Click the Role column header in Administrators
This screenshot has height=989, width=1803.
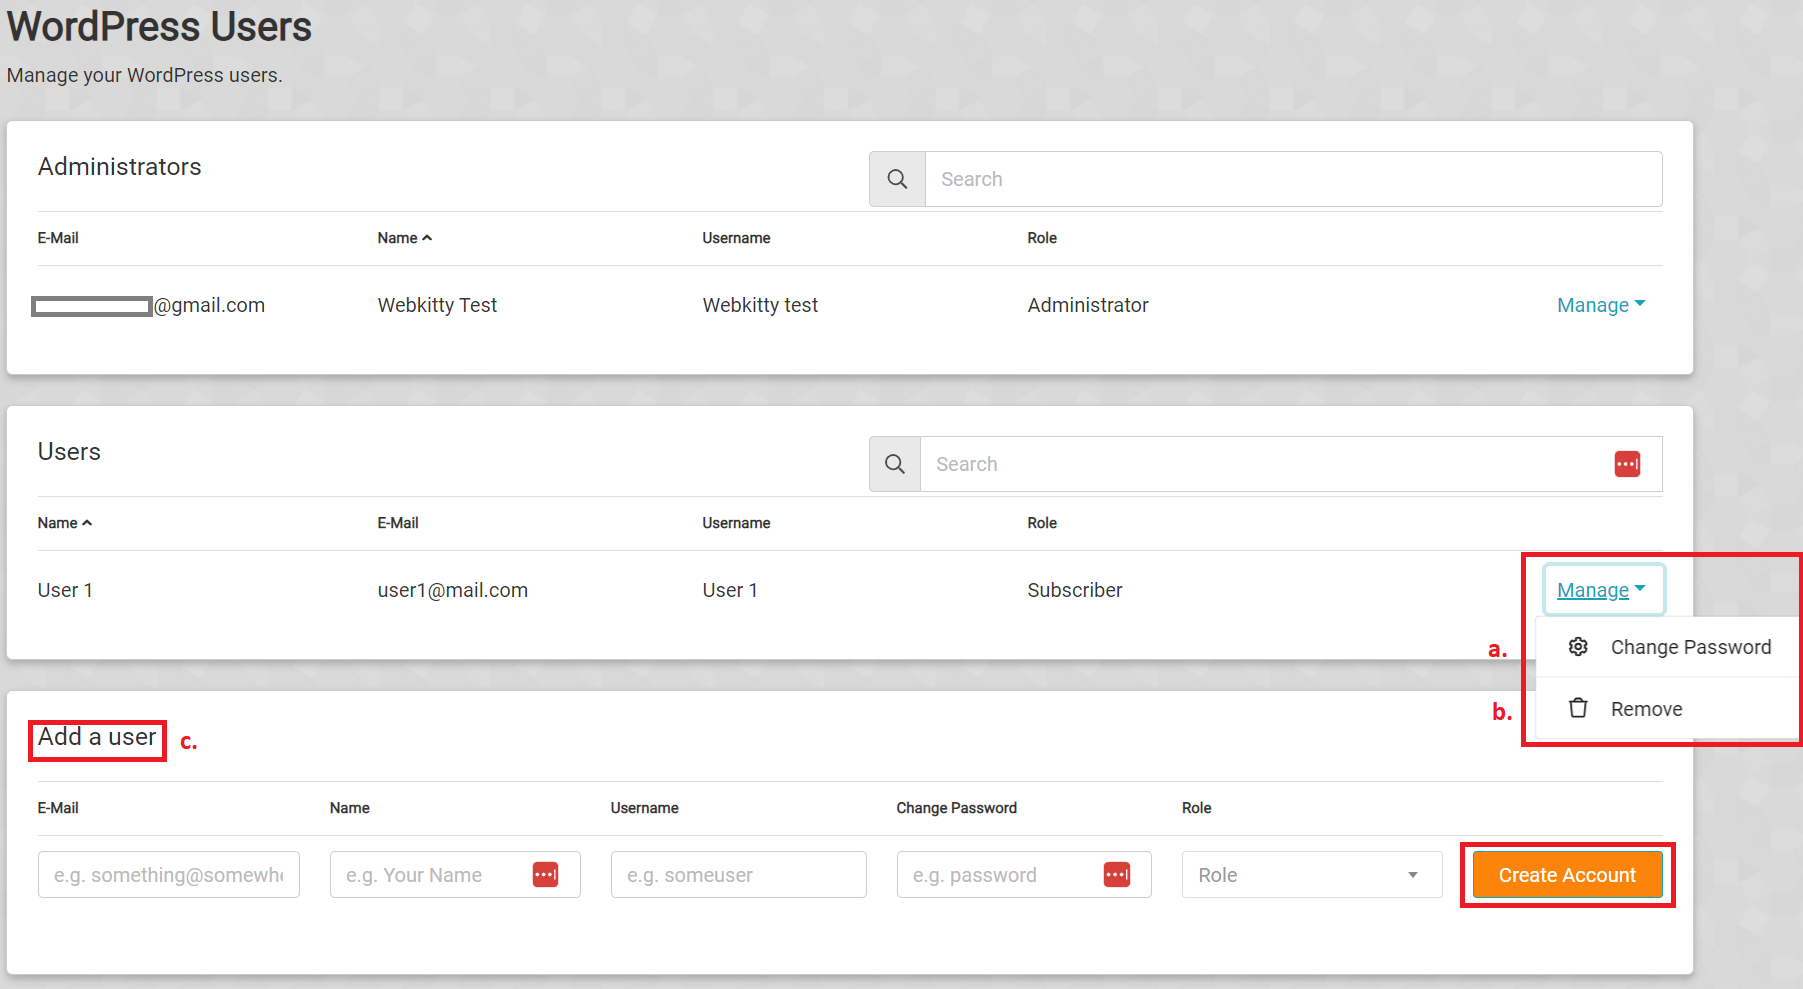pyautogui.click(x=1042, y=238)
